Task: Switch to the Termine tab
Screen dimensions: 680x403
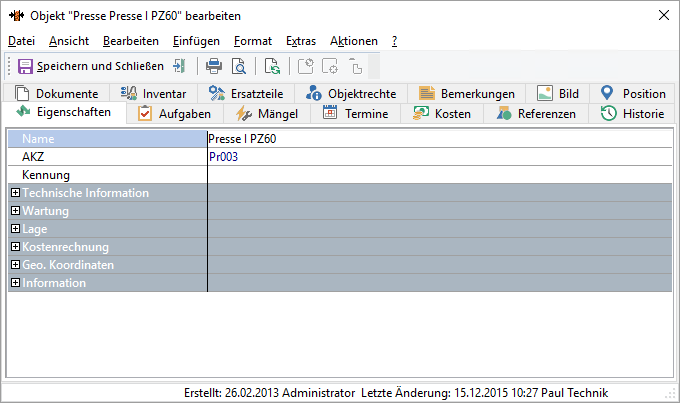Action: coord(356,114)
